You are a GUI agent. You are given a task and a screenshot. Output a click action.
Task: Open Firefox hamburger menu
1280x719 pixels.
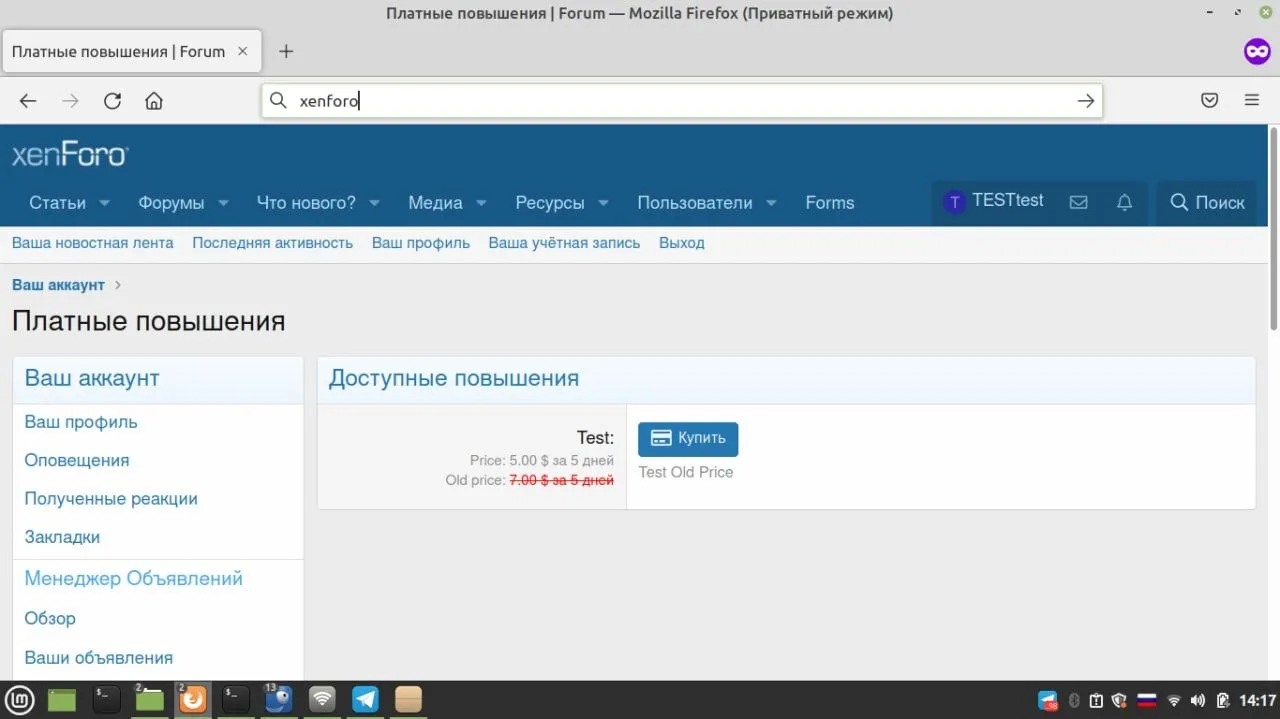1251,100
